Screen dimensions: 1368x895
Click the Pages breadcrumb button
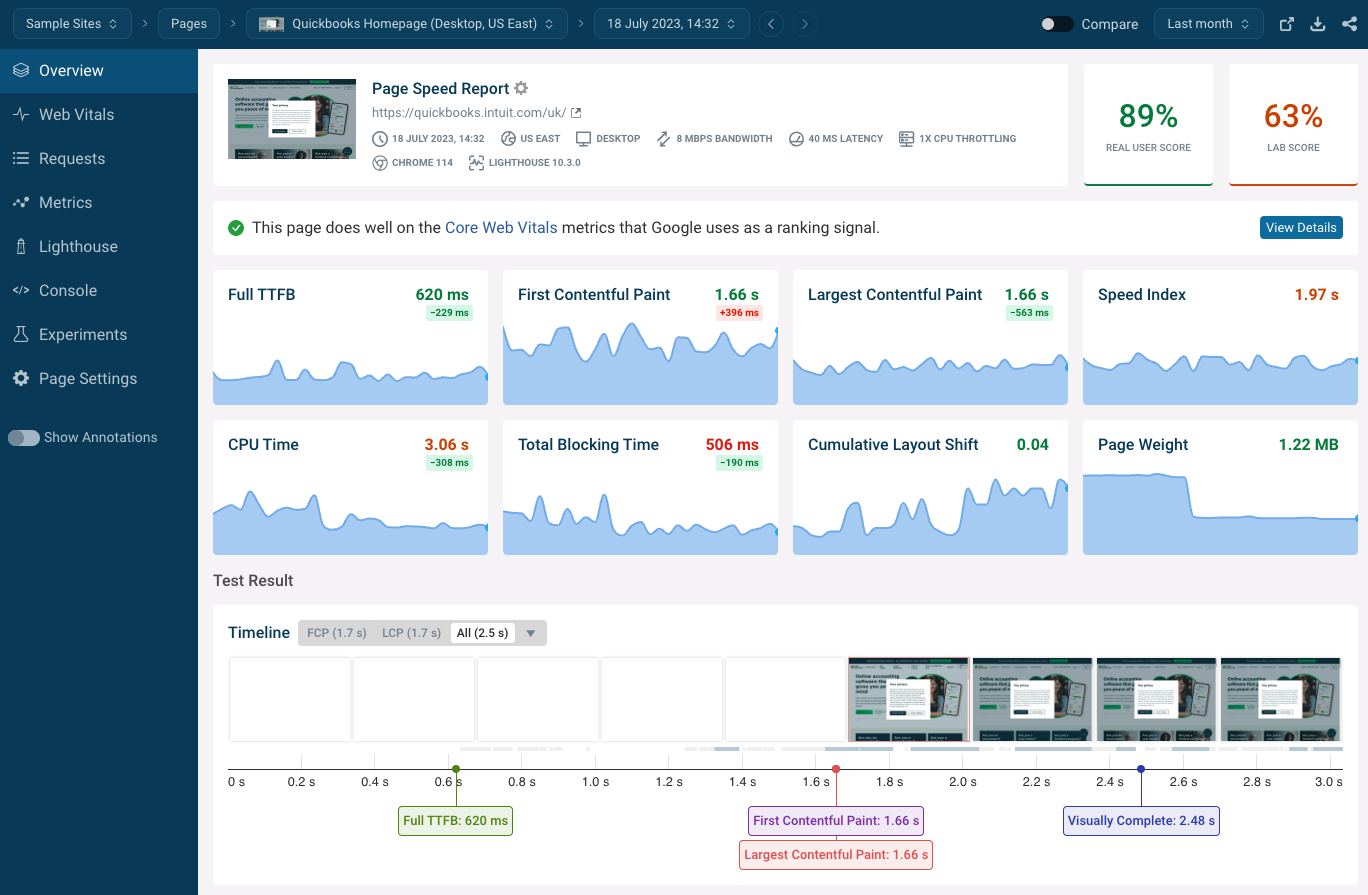189,24
